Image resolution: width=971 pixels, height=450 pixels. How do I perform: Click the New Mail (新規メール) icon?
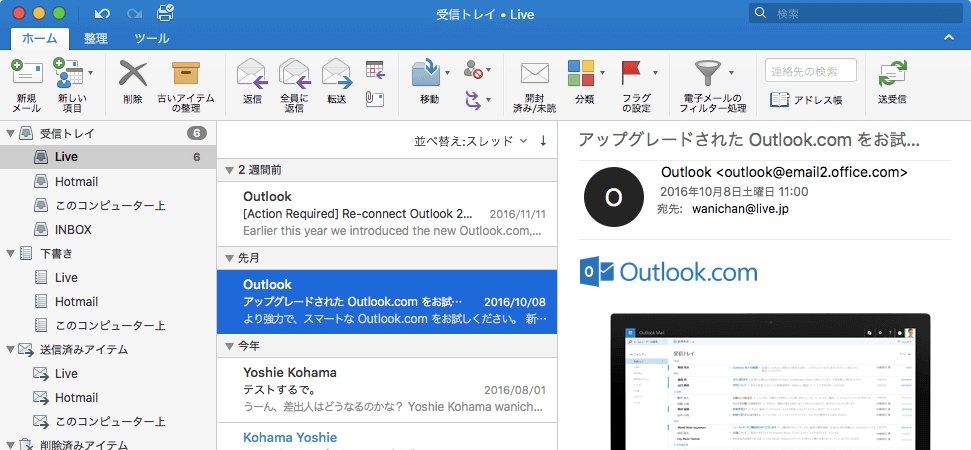pyautogui.click(x=27, y=74)
